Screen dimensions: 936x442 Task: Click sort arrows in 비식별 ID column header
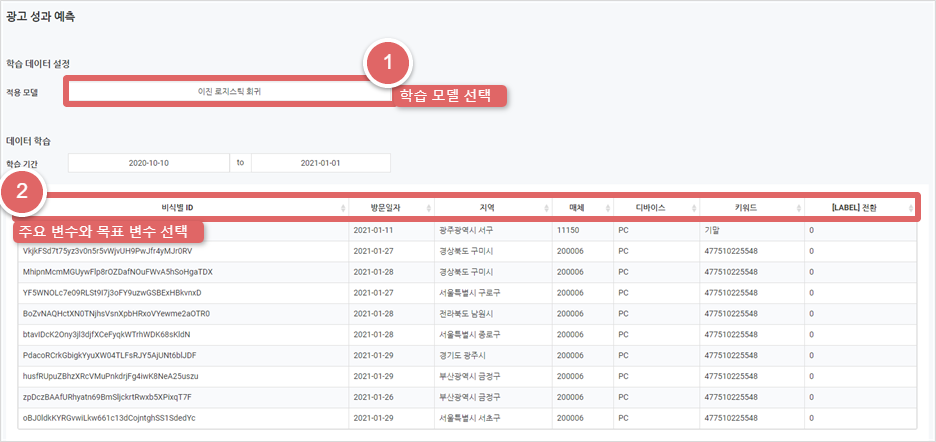coord(343,208)
